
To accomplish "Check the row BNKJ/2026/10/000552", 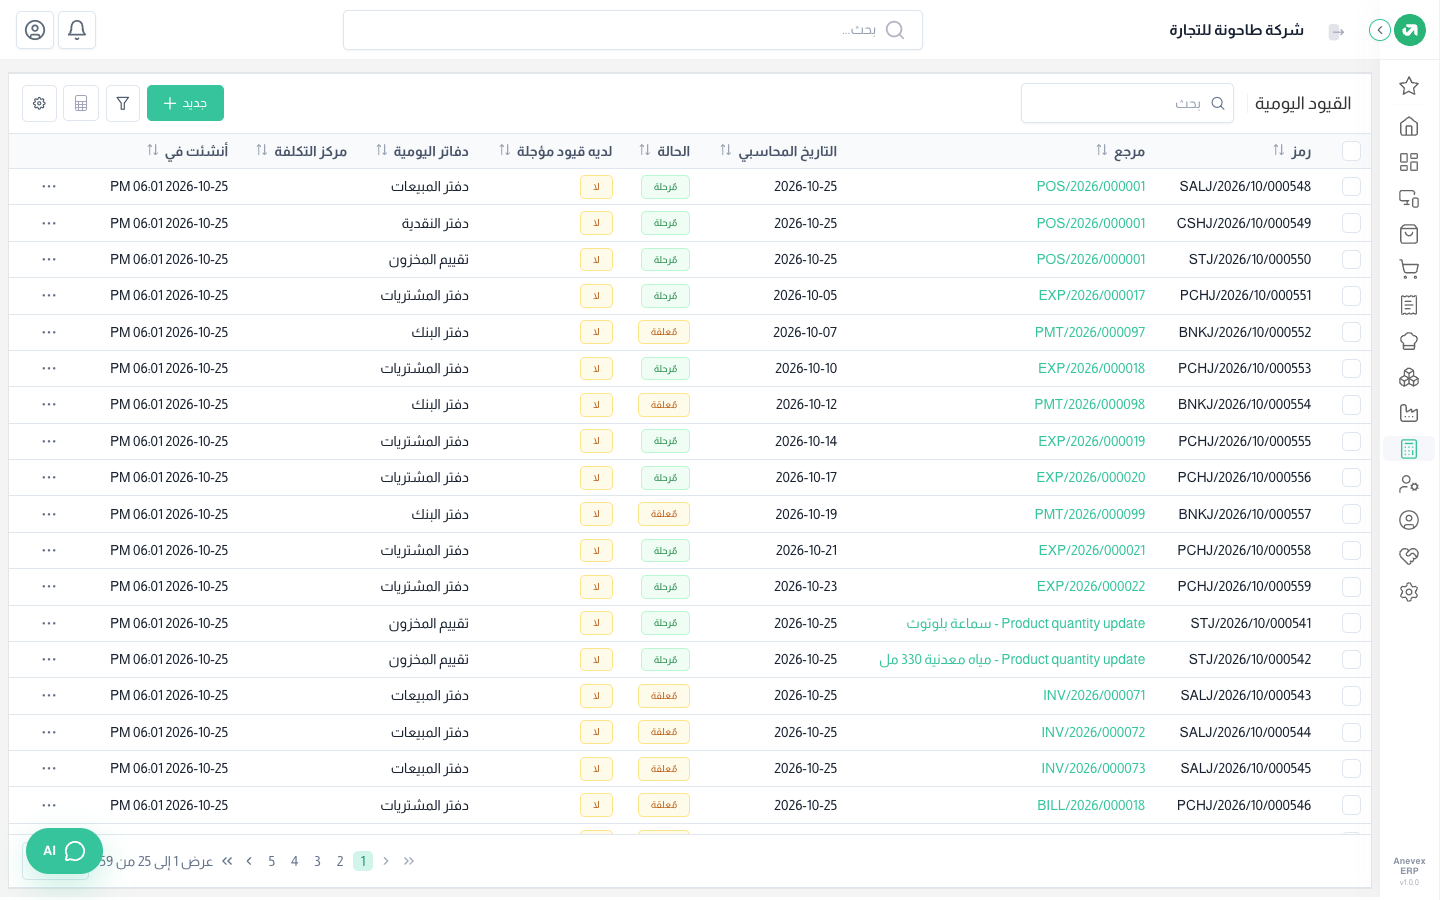I will coord(1351,332).
